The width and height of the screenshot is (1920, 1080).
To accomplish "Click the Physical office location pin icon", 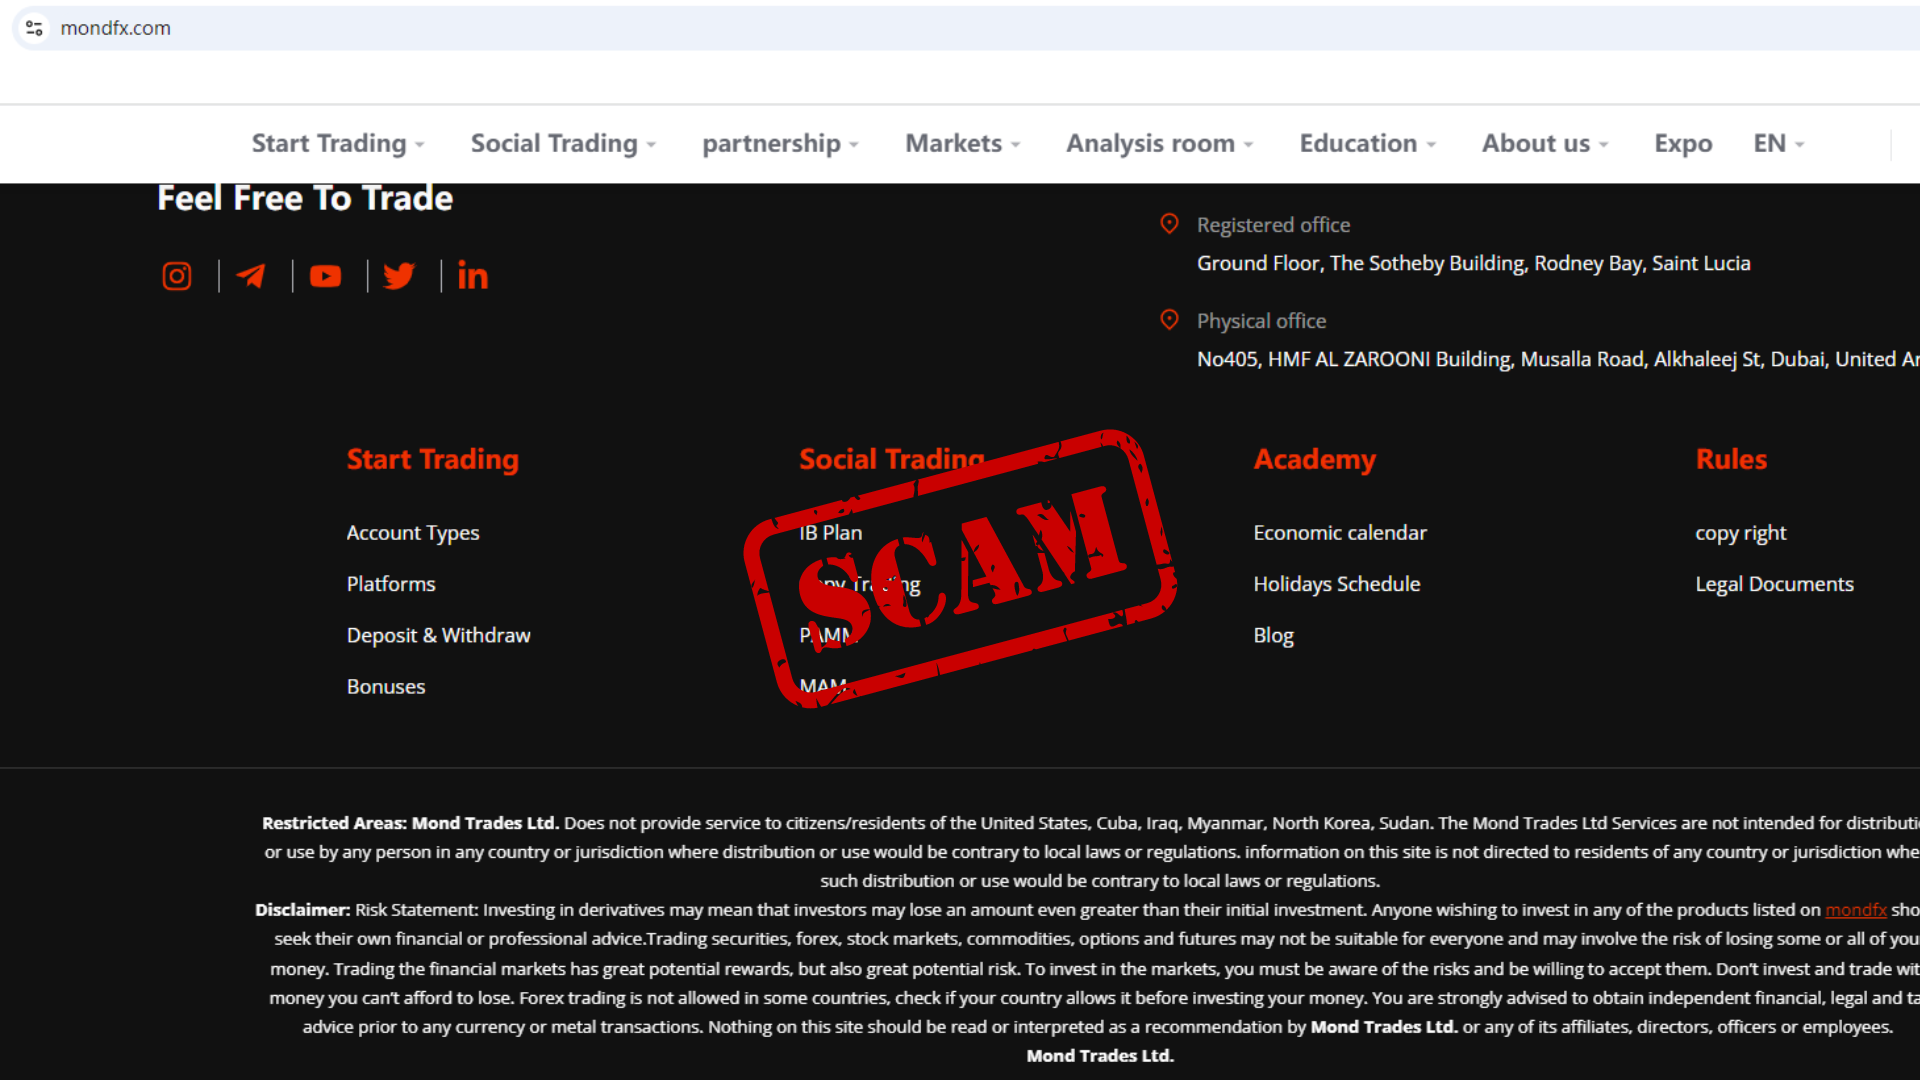I will coord(1169,320).
